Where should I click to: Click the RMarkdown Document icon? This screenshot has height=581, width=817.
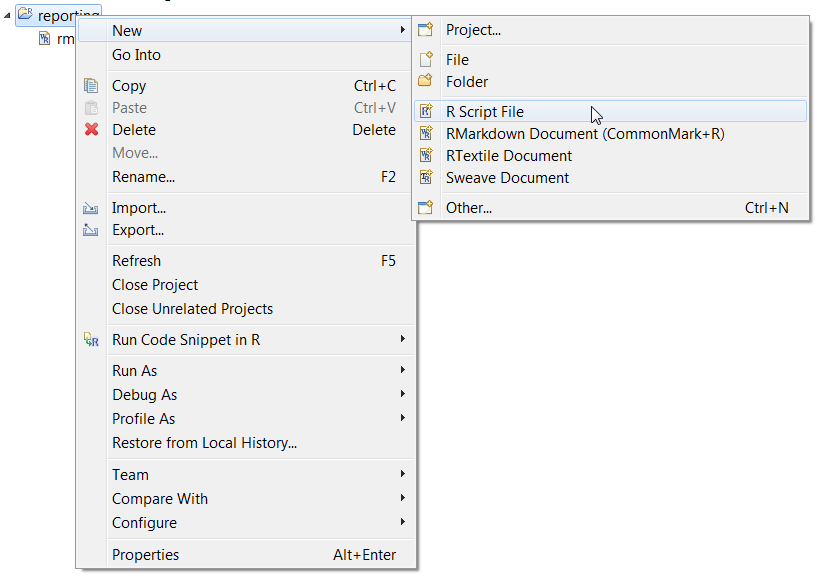(x=426, y=133)
